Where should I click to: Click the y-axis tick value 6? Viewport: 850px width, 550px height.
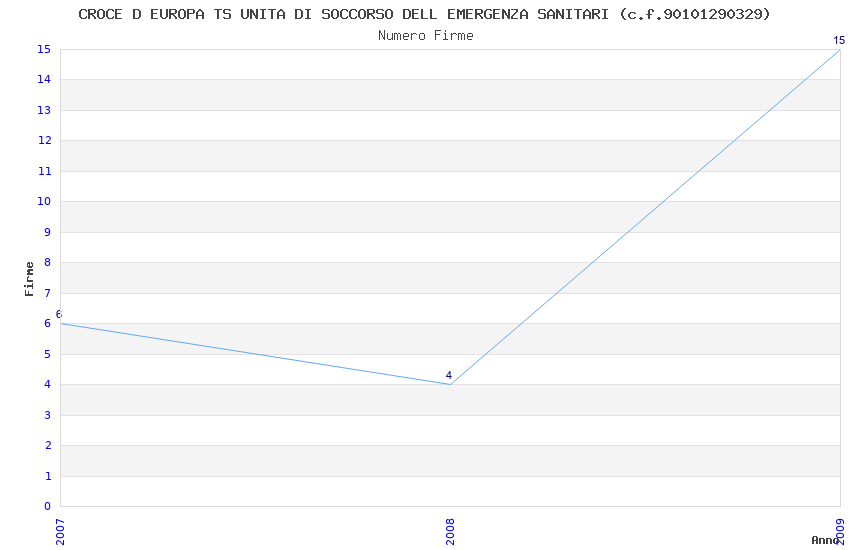48,323
